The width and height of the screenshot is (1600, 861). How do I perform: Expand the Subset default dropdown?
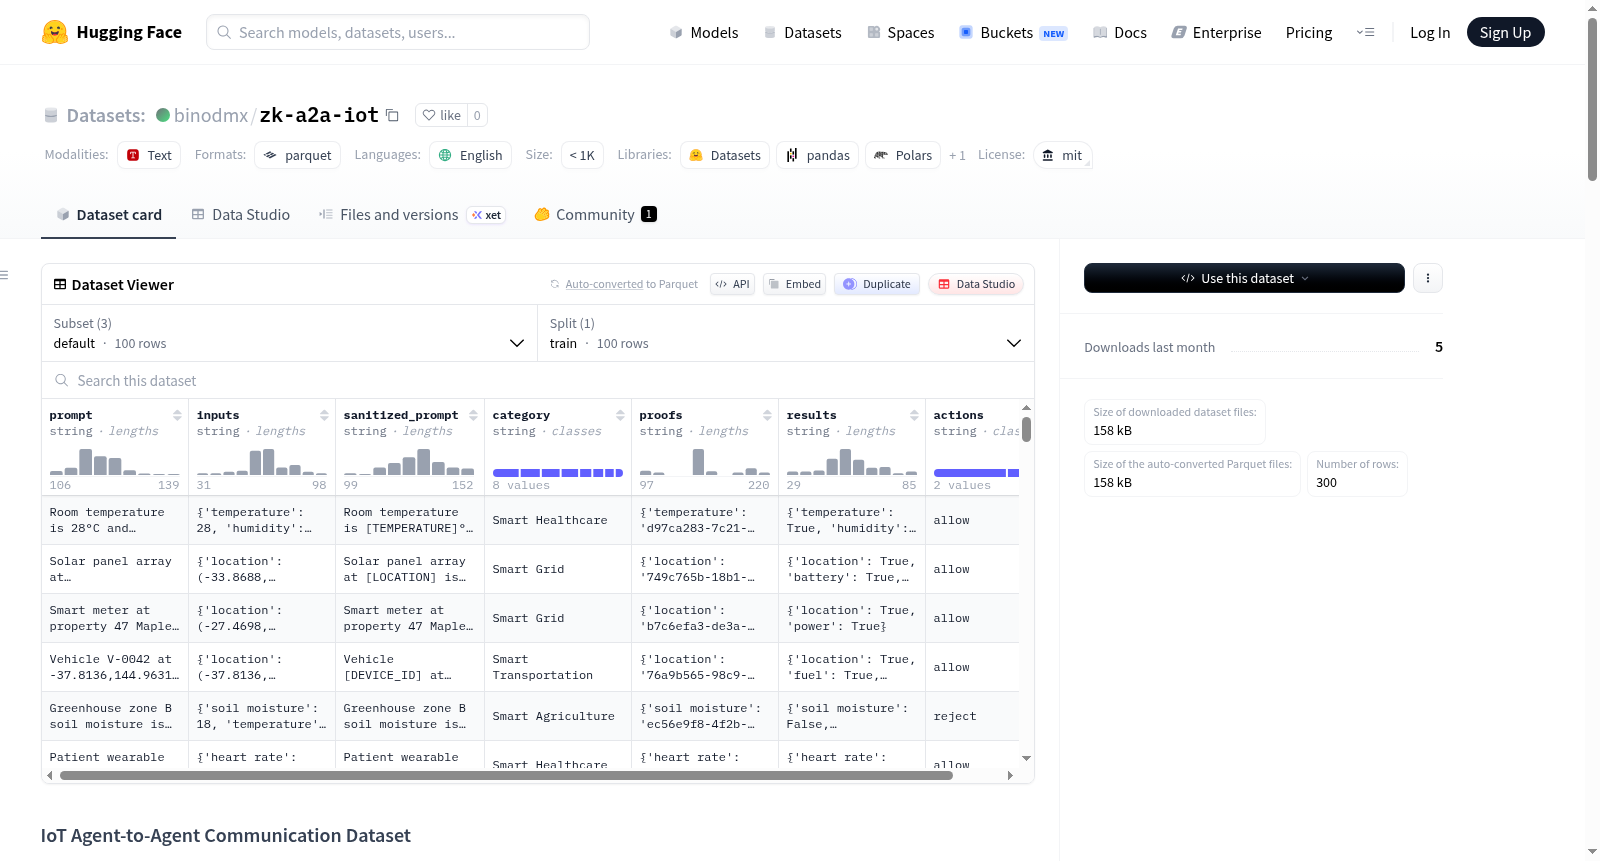(289, 333)
